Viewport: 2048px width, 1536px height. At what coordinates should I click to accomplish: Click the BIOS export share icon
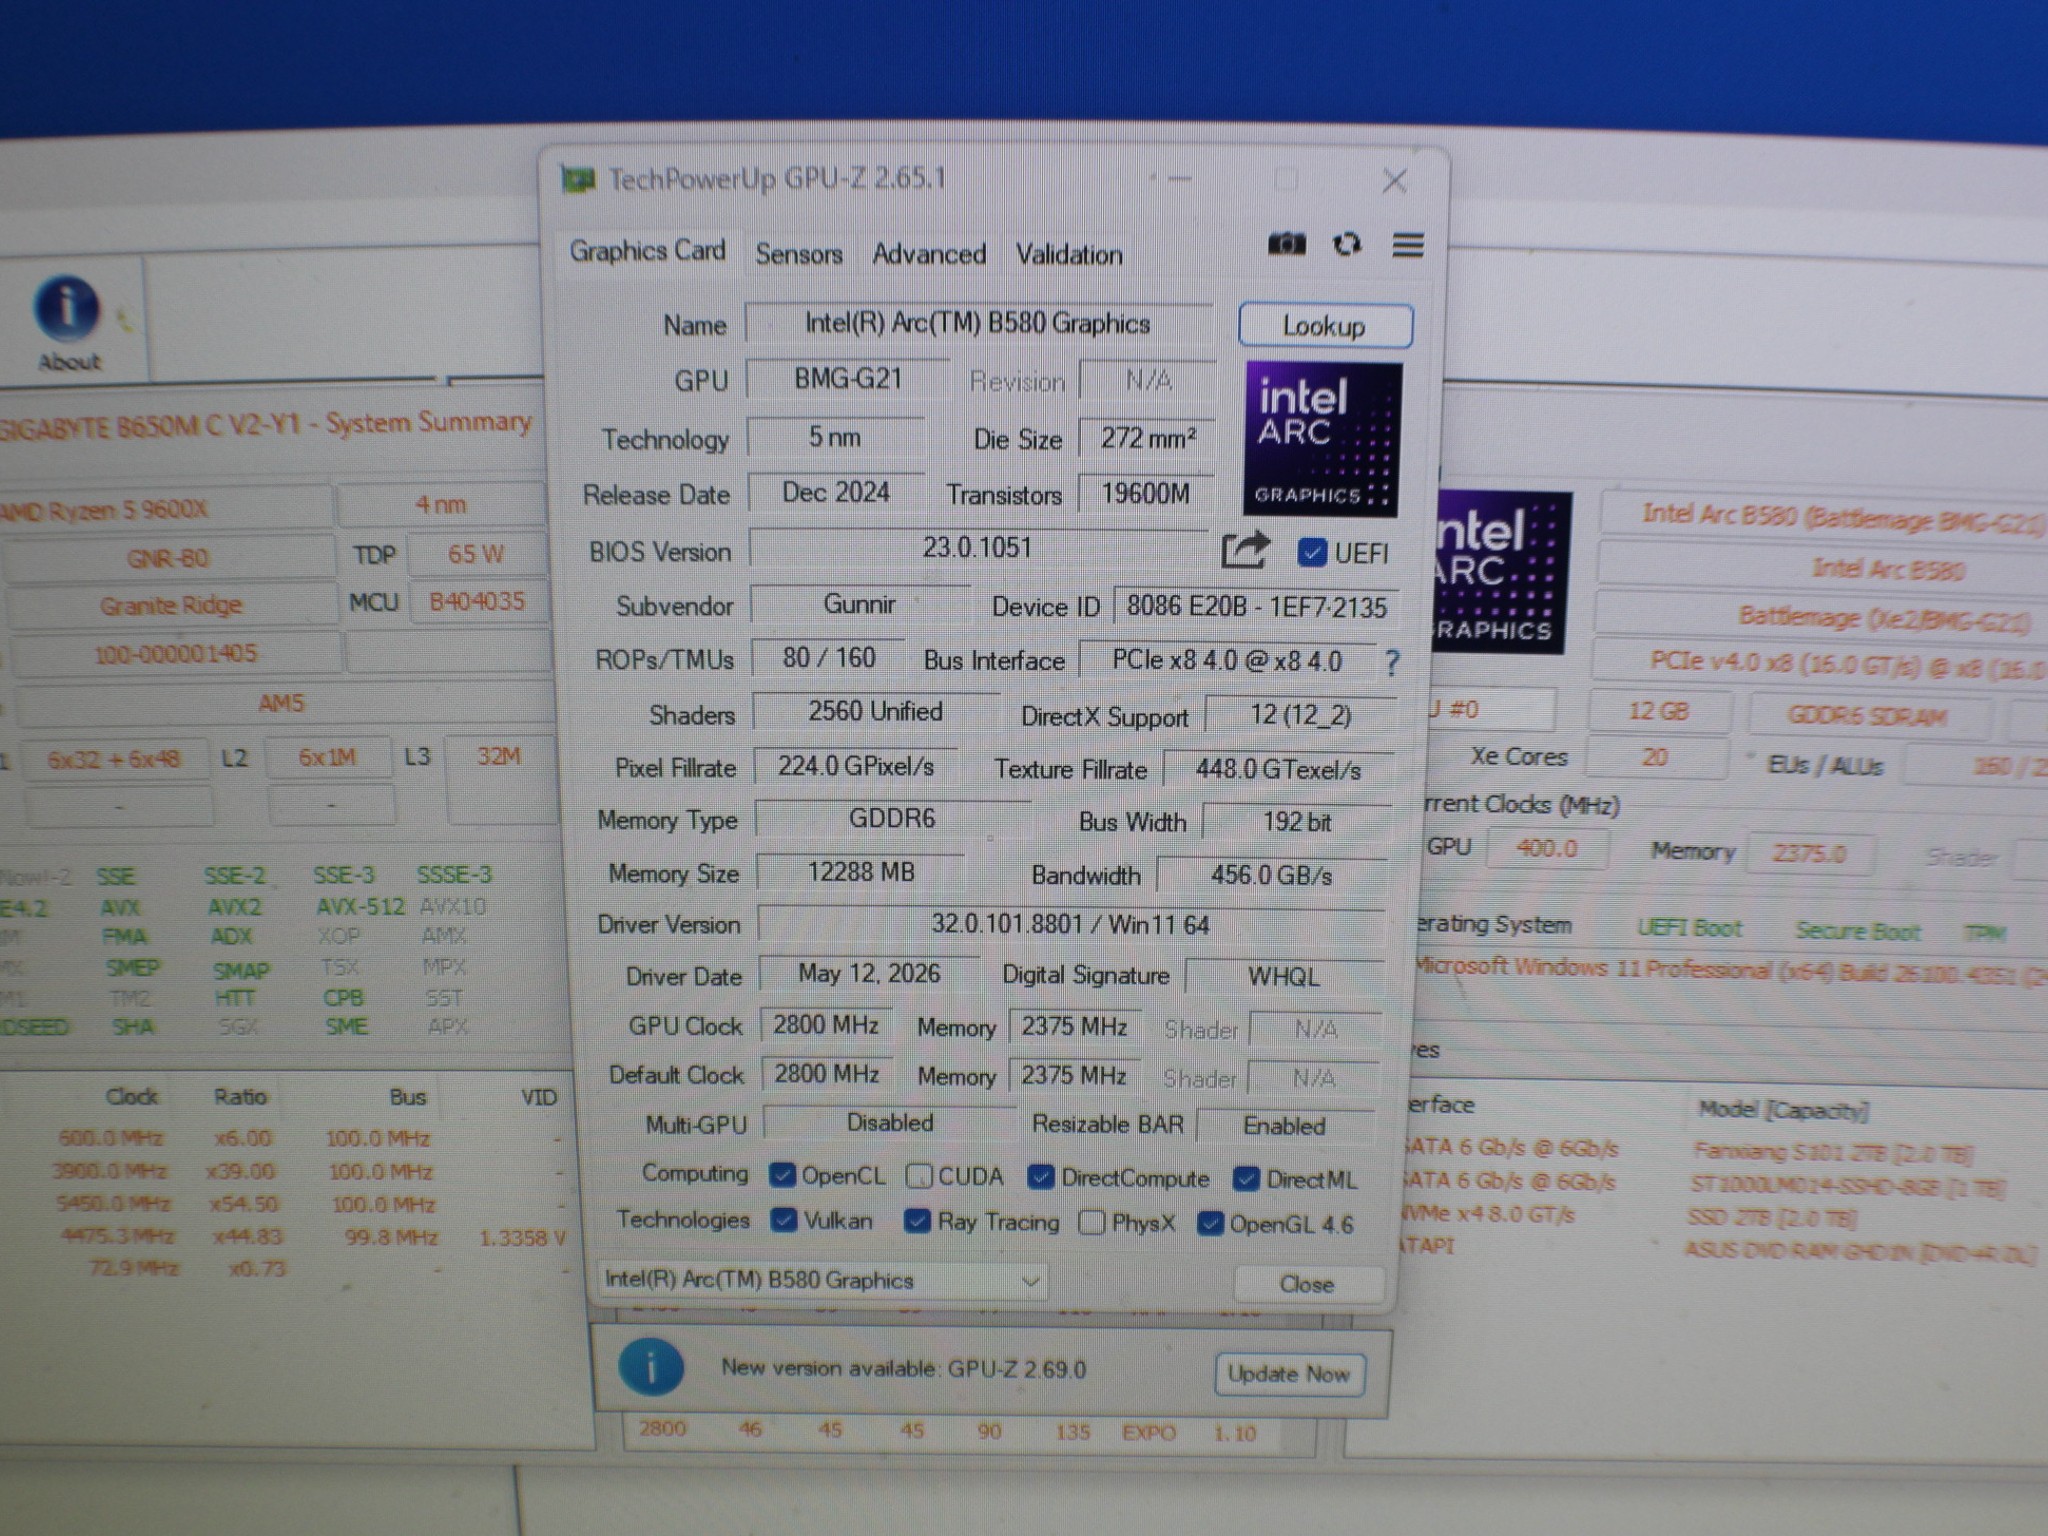pyautogui.click(x=1245, y=550)
